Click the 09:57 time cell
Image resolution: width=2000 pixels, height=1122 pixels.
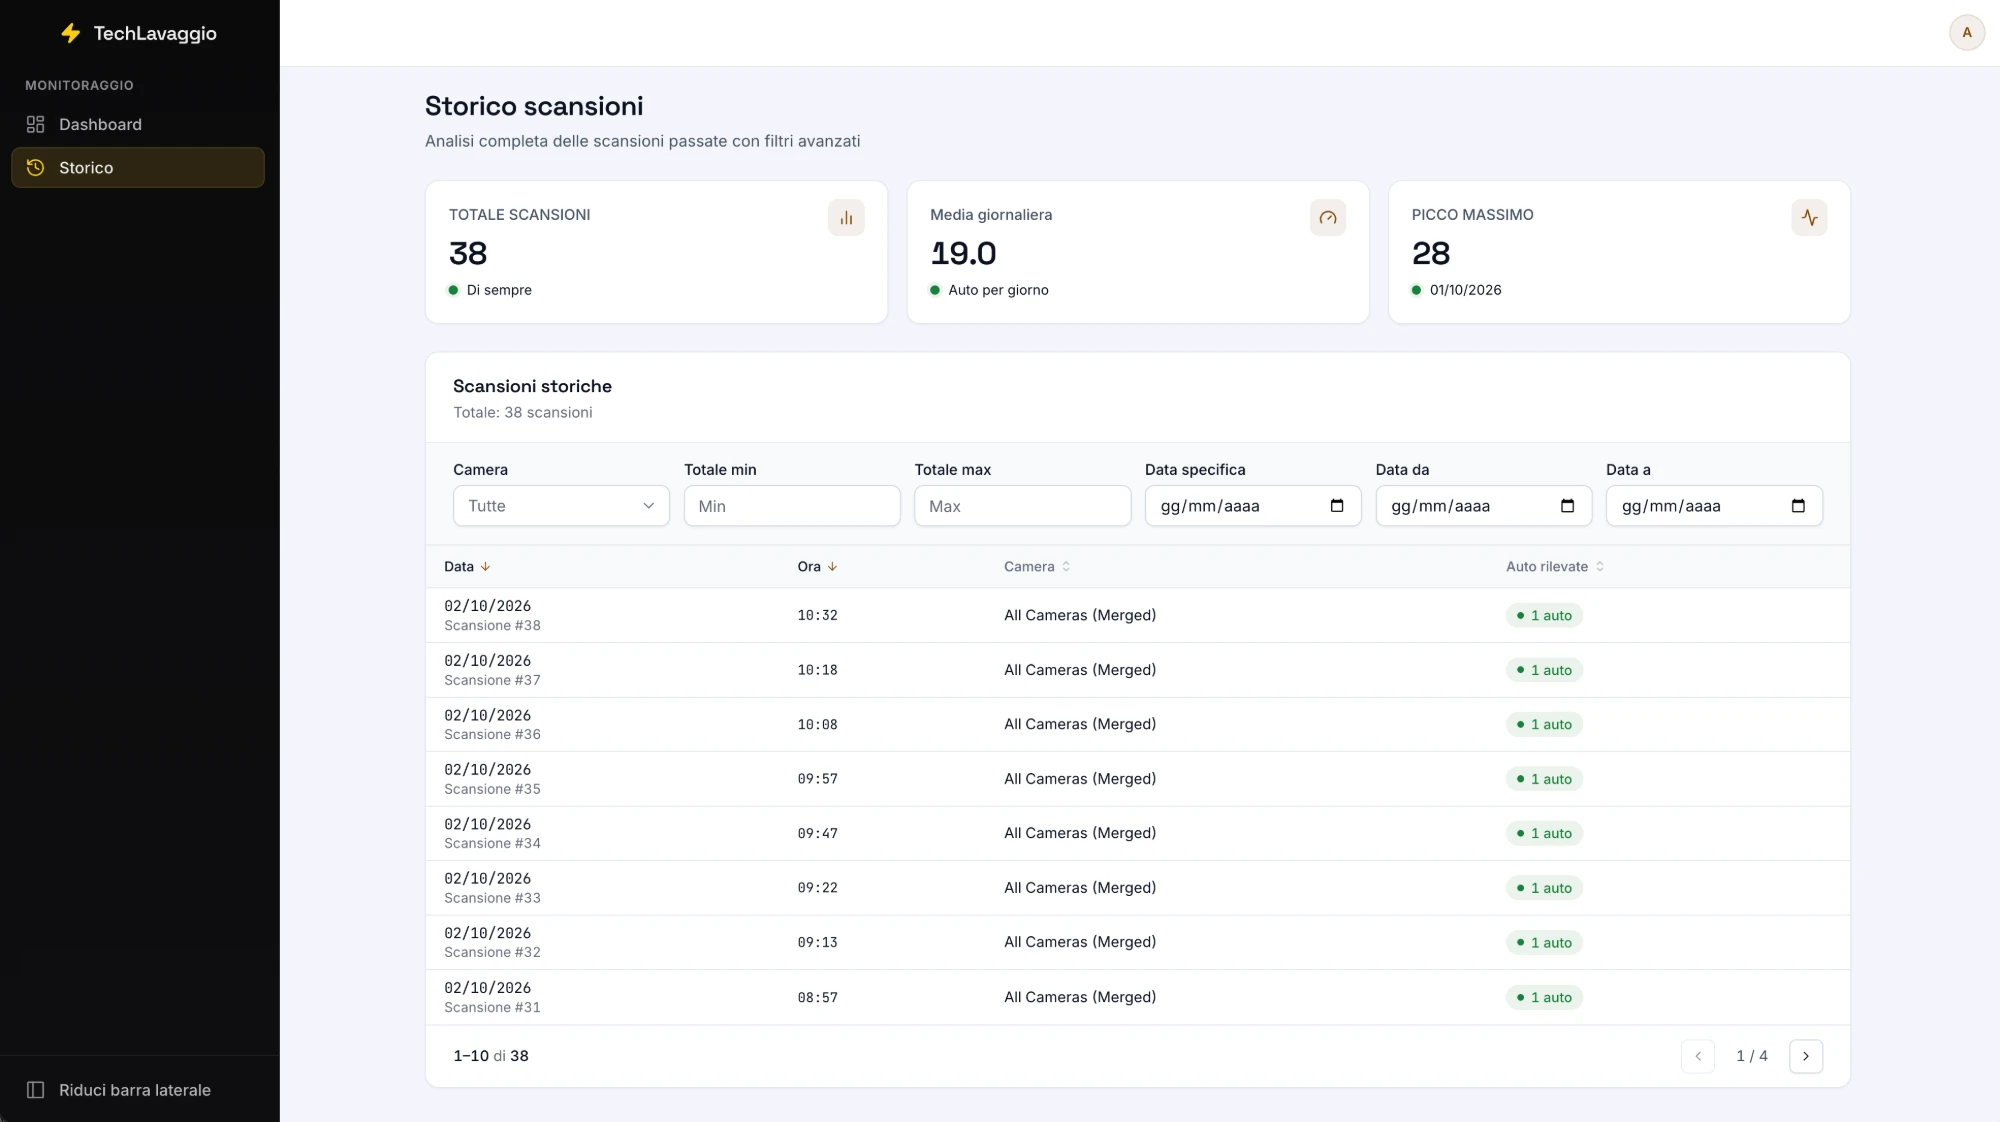tap(817, 779)
